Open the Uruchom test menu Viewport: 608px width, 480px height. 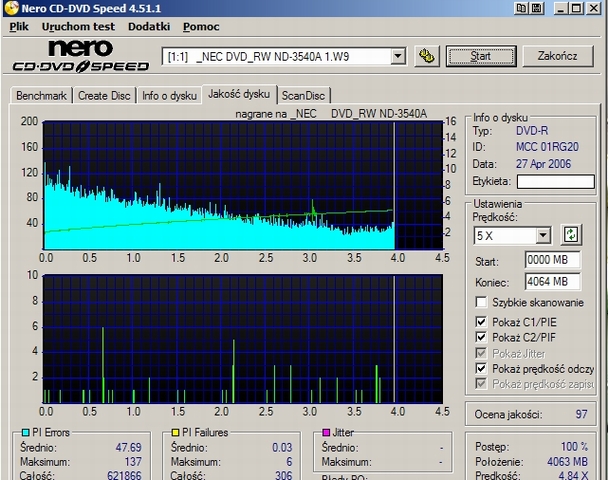[x=78, y=26]
